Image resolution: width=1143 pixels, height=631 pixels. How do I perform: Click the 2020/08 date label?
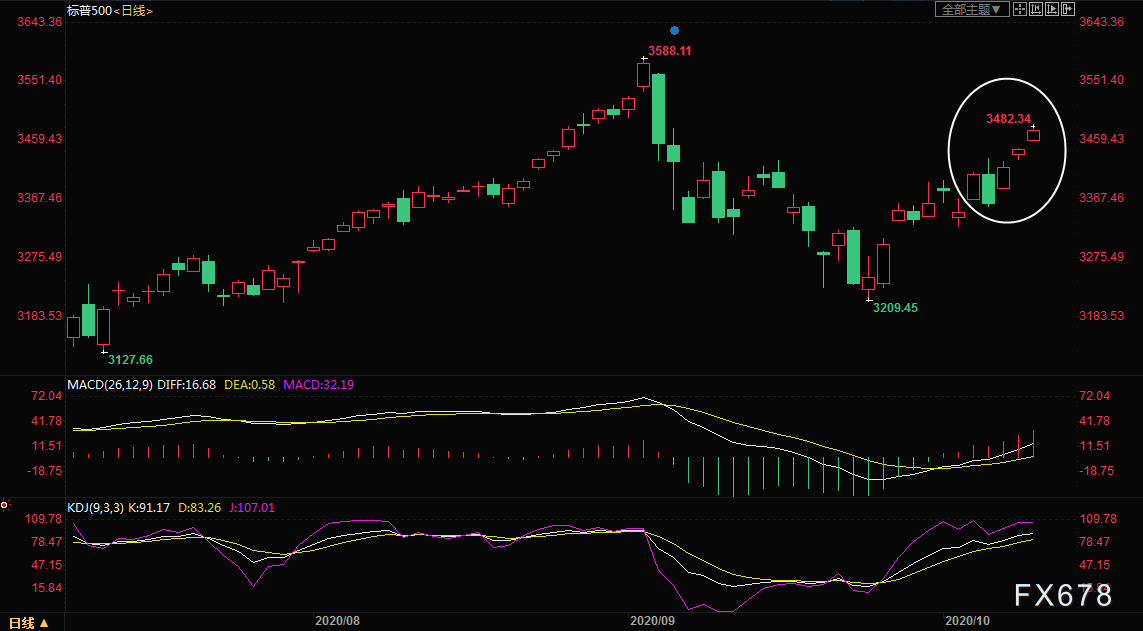[338, 621]
